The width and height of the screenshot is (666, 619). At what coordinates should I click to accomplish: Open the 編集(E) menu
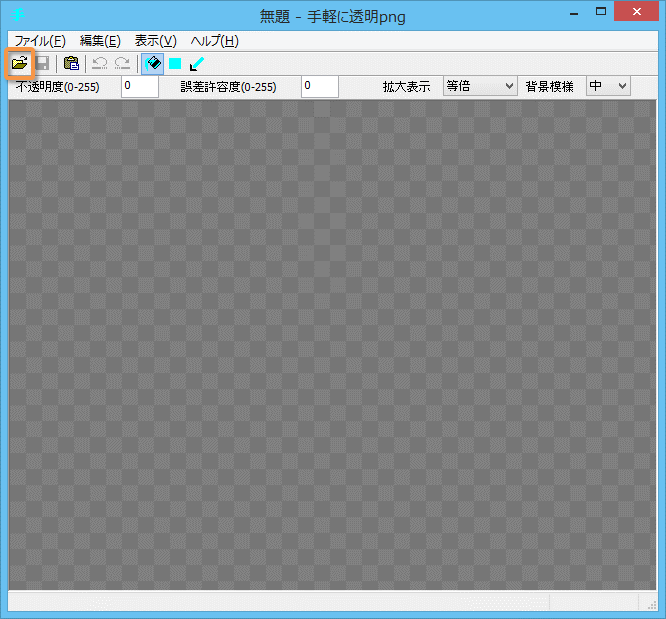[100, 41]
